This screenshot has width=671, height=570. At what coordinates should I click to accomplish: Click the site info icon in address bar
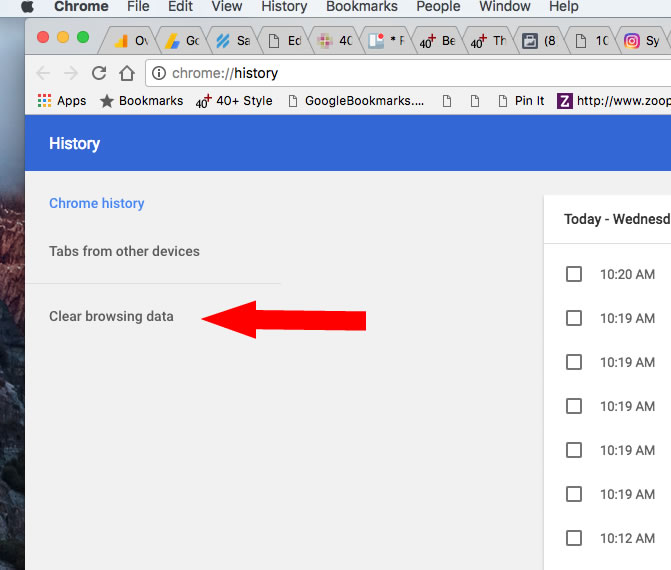tap(159, 73)
